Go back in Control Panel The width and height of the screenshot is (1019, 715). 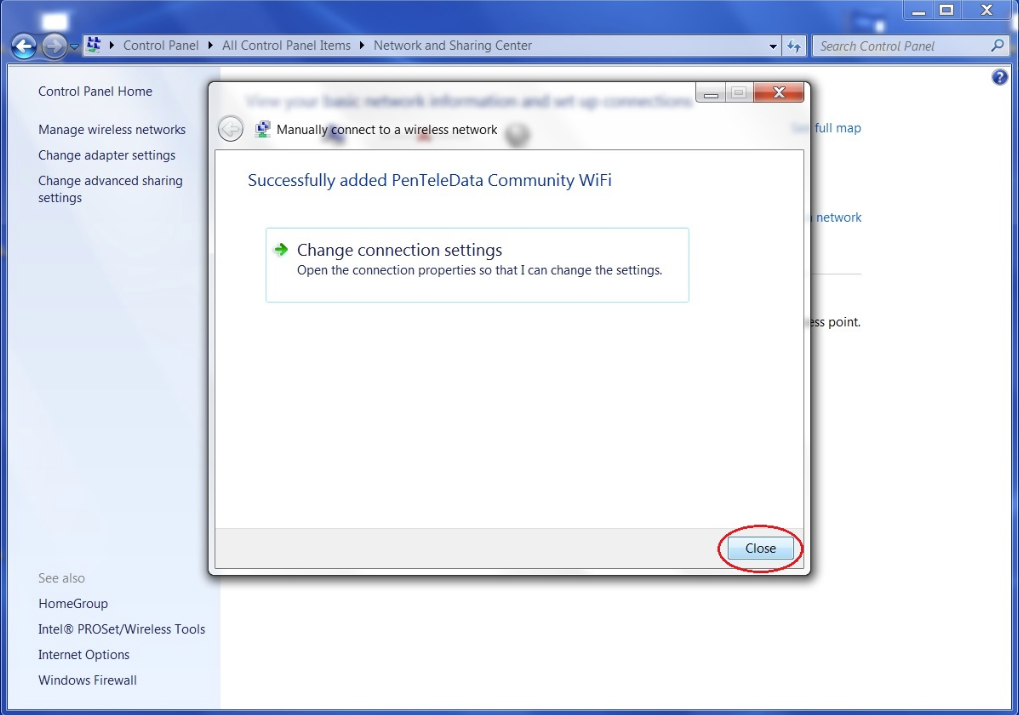click(24, 46)
